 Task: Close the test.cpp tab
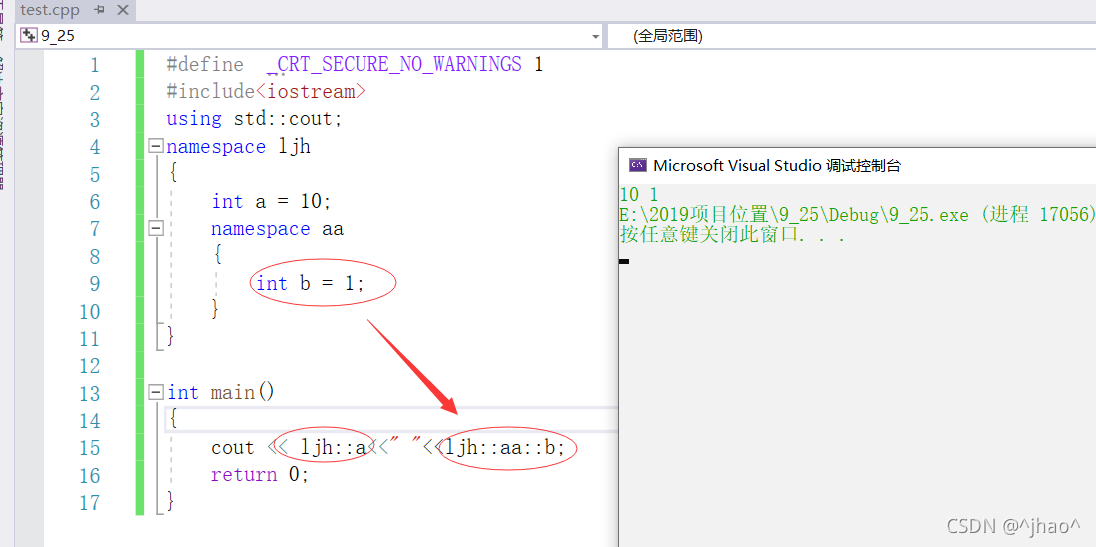tap(123, 10)
